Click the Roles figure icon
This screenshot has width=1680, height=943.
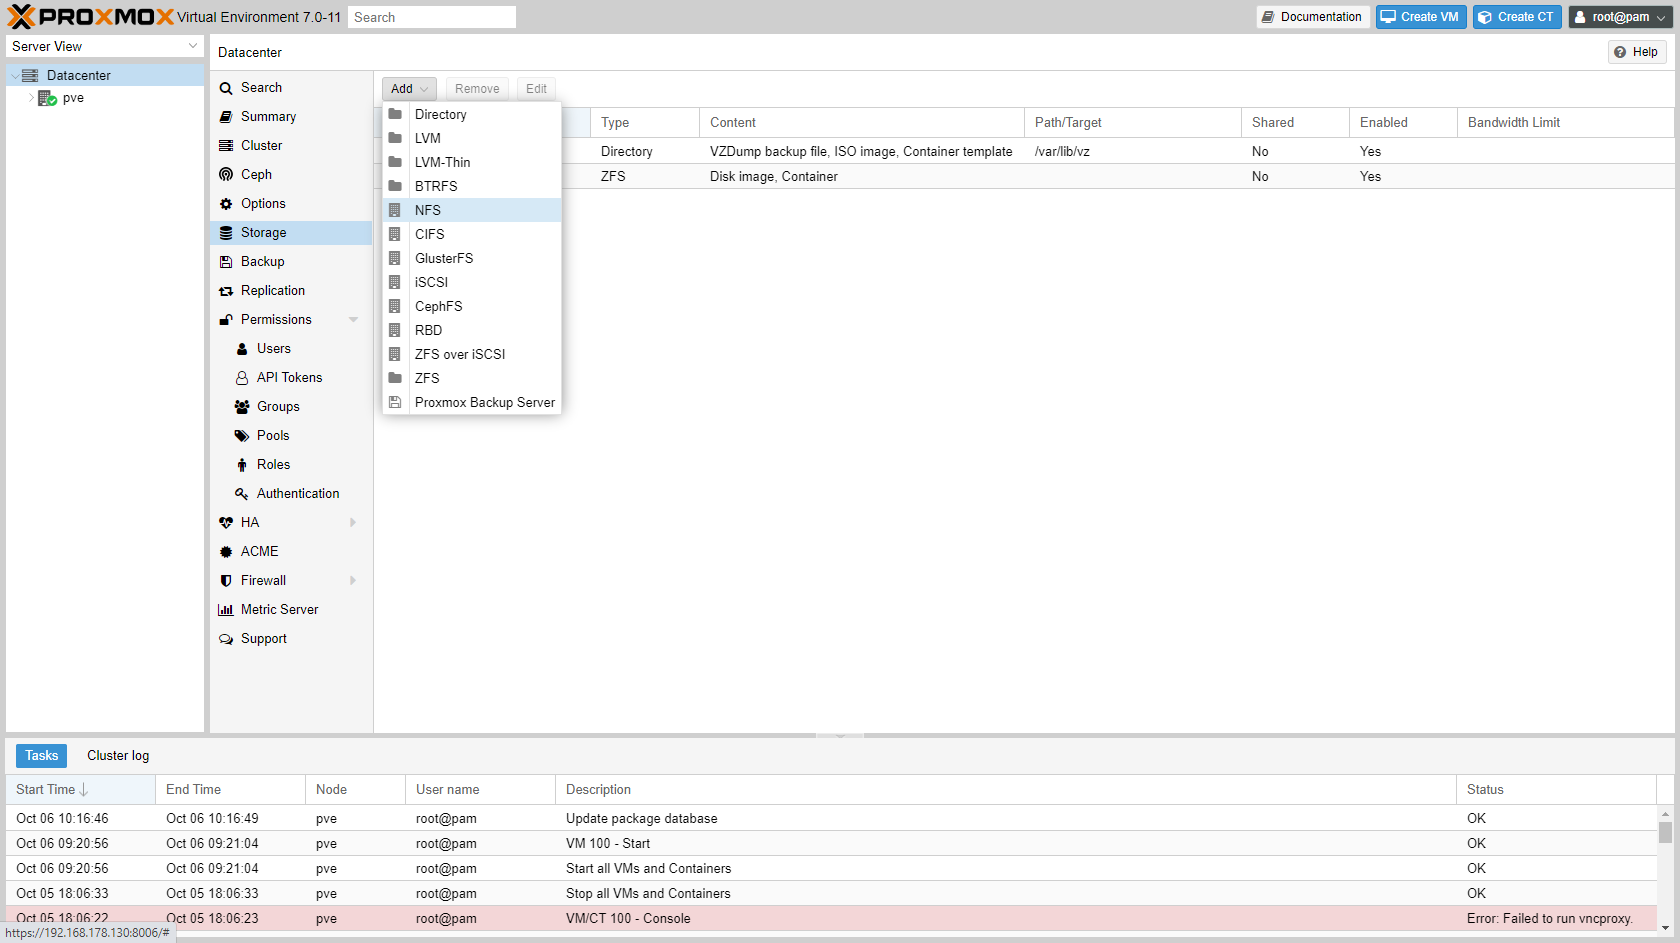[x=242, y=465]
